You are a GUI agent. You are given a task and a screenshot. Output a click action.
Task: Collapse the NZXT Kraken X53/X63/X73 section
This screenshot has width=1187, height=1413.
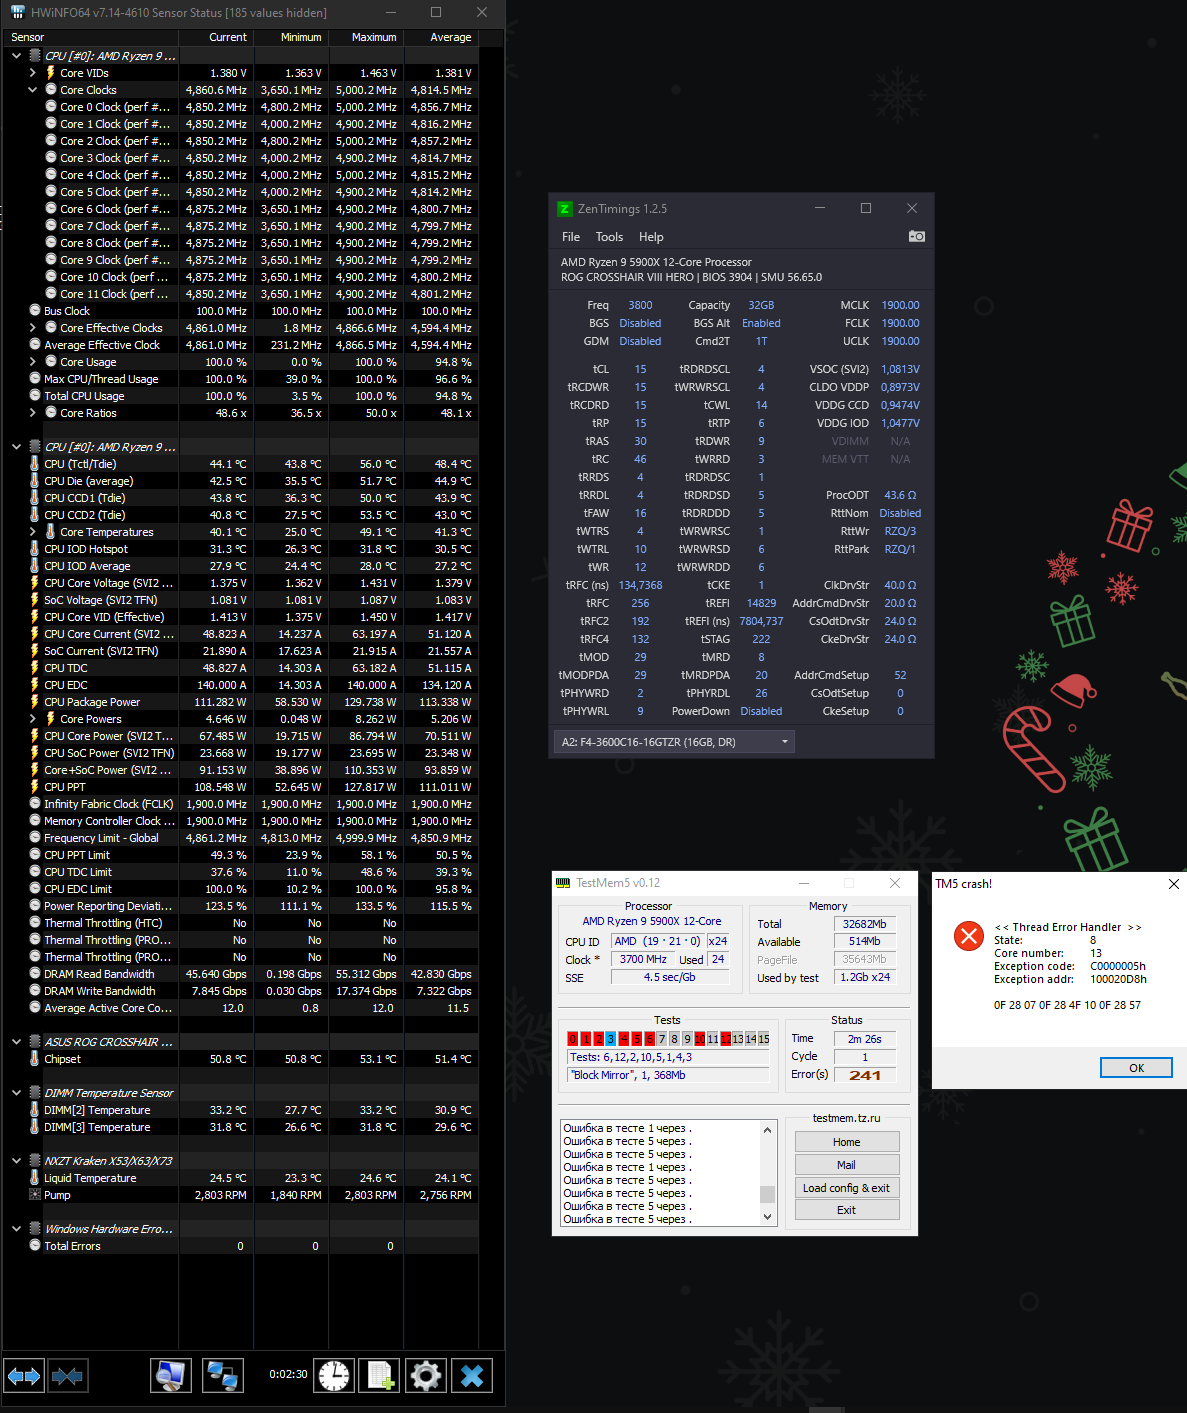coord(16,1161)
